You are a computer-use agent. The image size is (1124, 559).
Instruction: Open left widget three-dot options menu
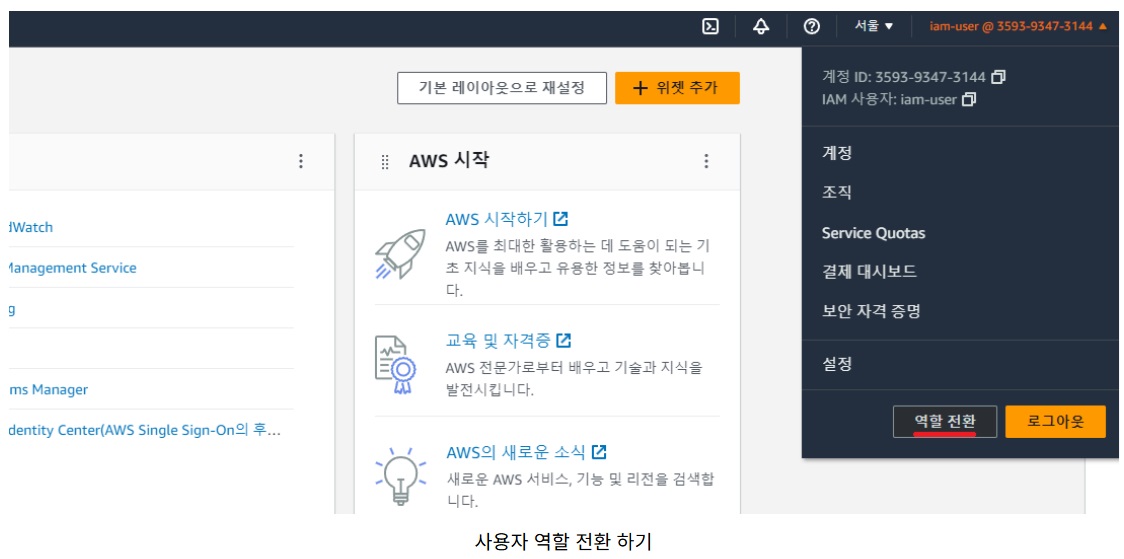pyautogui.click(x=301, y=161)
